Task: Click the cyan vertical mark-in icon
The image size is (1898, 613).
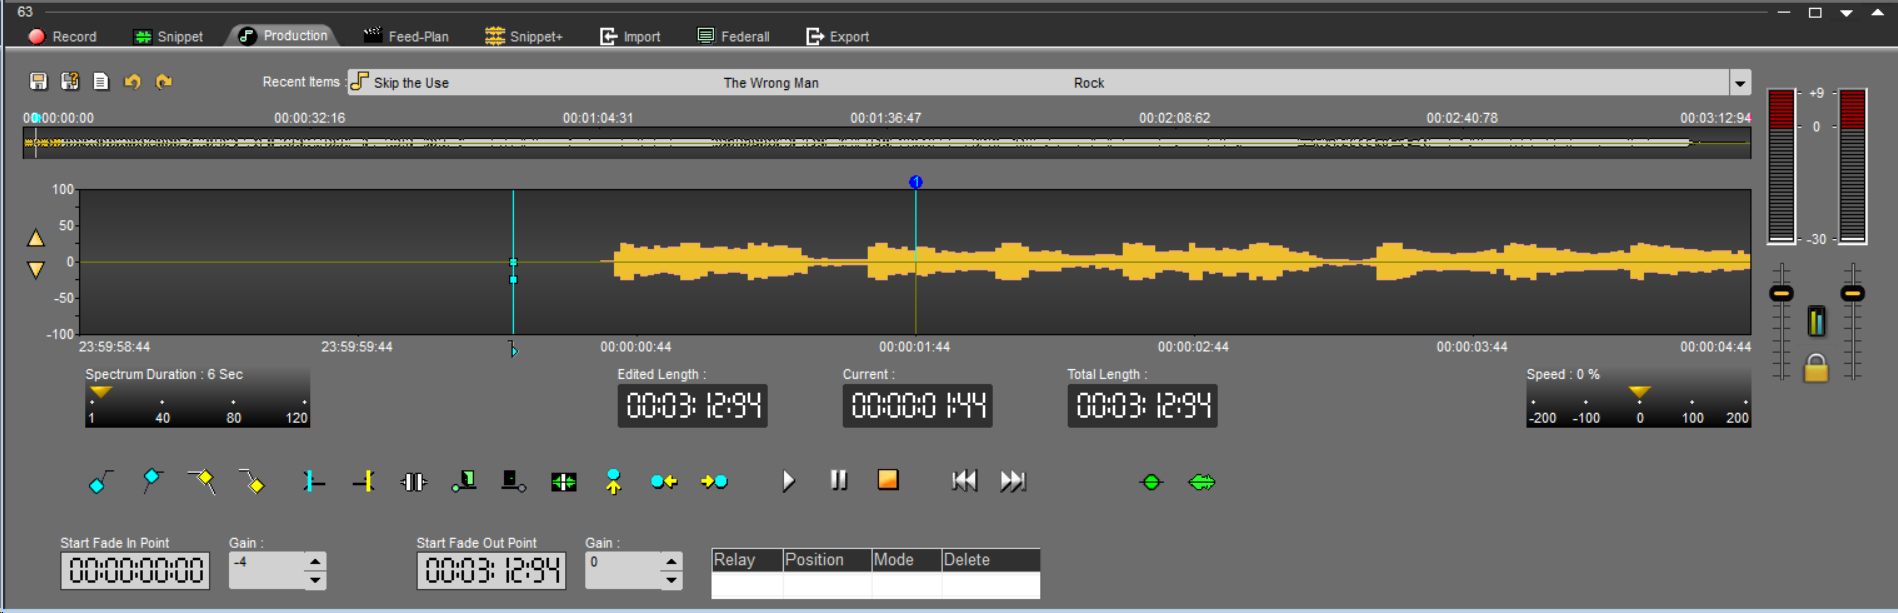Action: tap(313, 482)
